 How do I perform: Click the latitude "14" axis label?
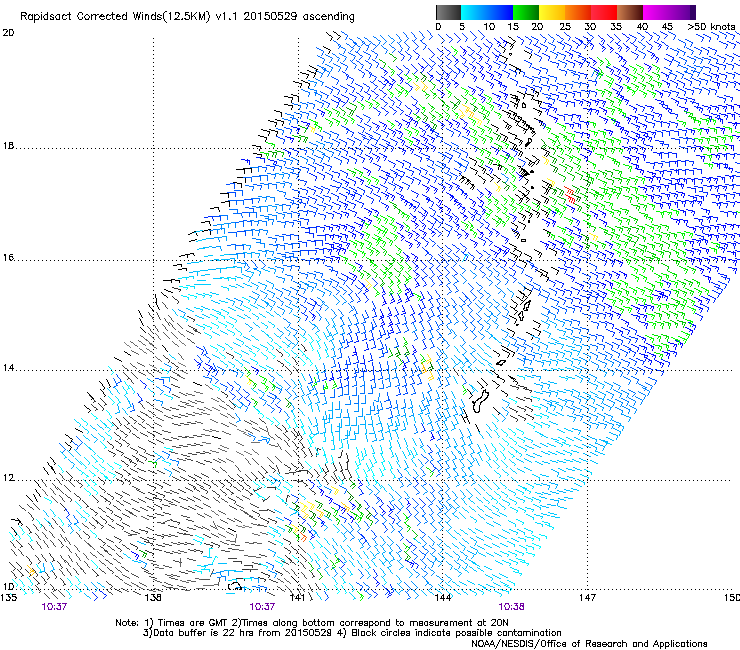tap(8, 368)
